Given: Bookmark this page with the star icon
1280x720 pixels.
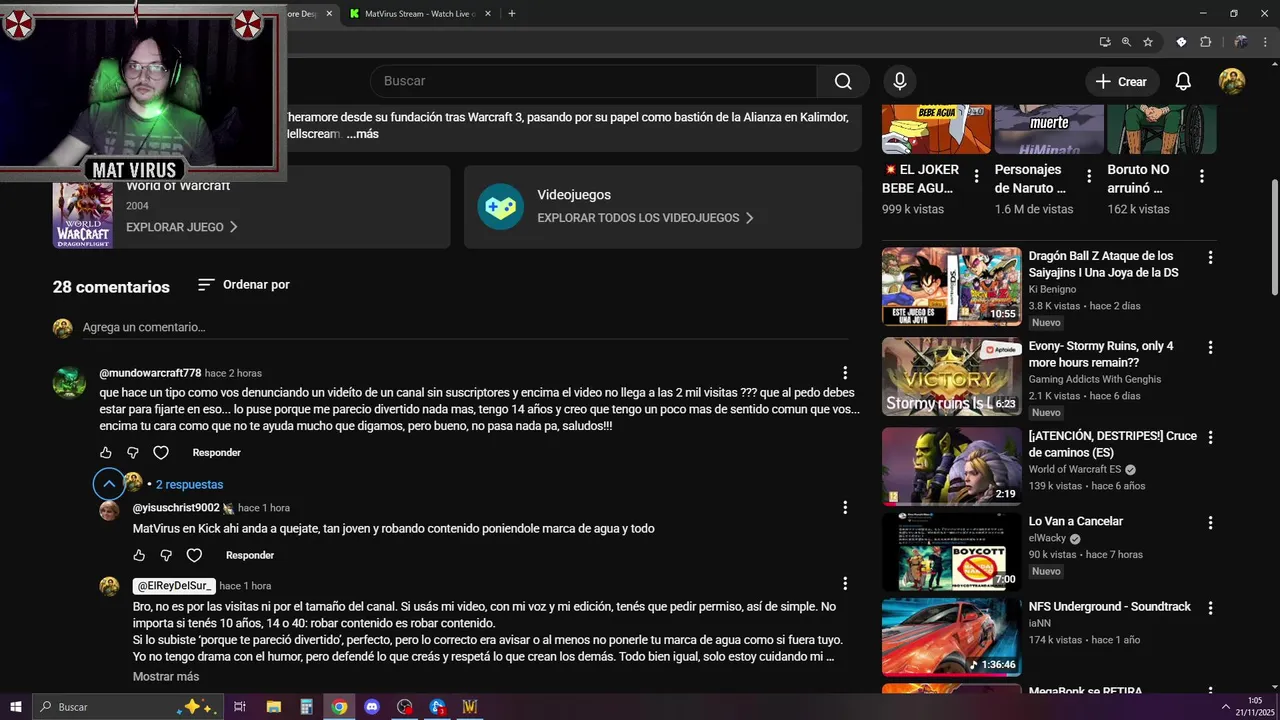Looking at the screenshot, I should tap(1148, 42).
